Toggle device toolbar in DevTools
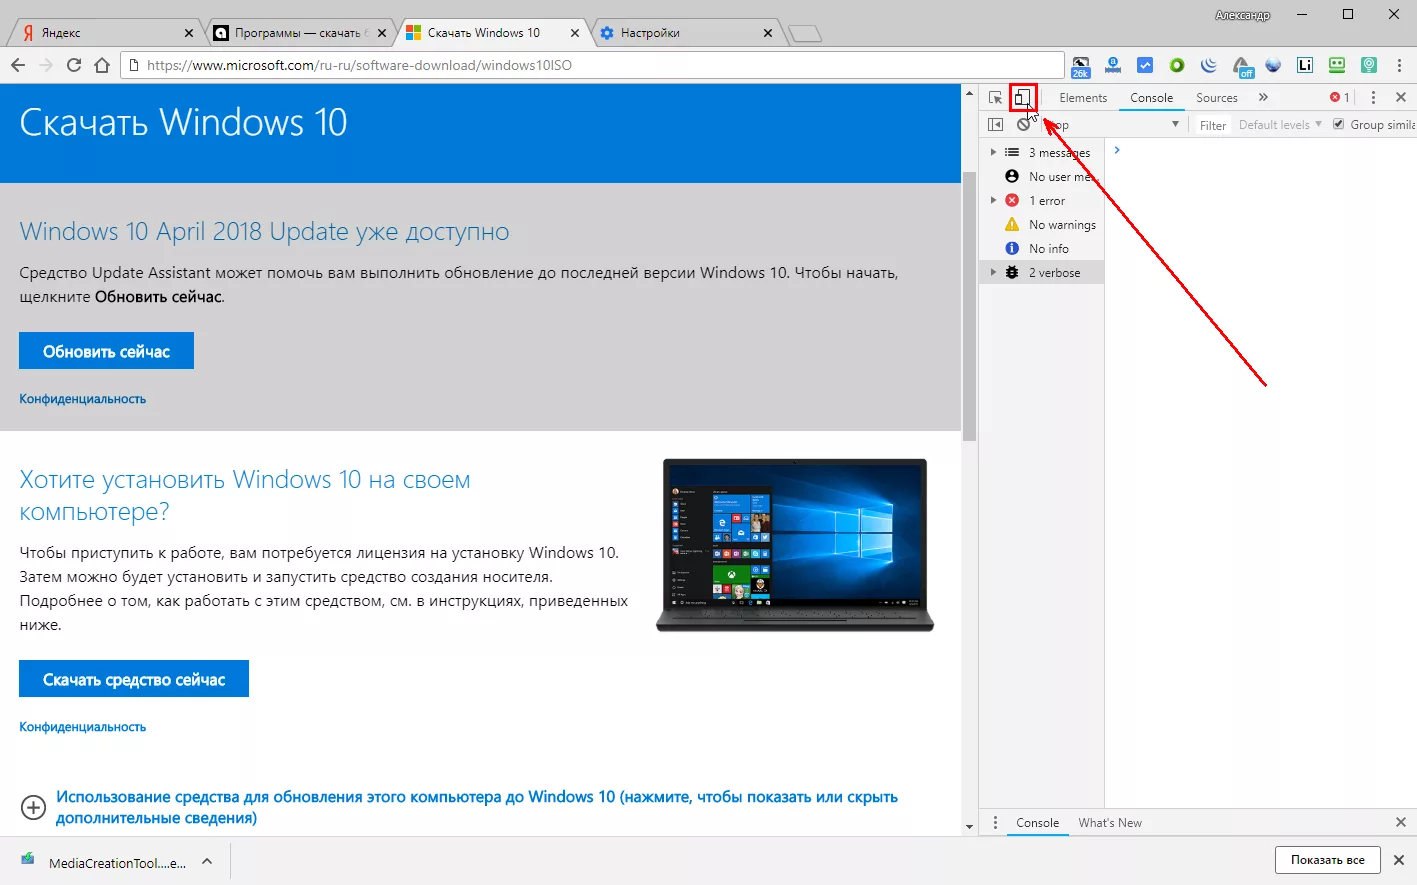This screenshot has height=885, width=1417. click(1022, 97)
